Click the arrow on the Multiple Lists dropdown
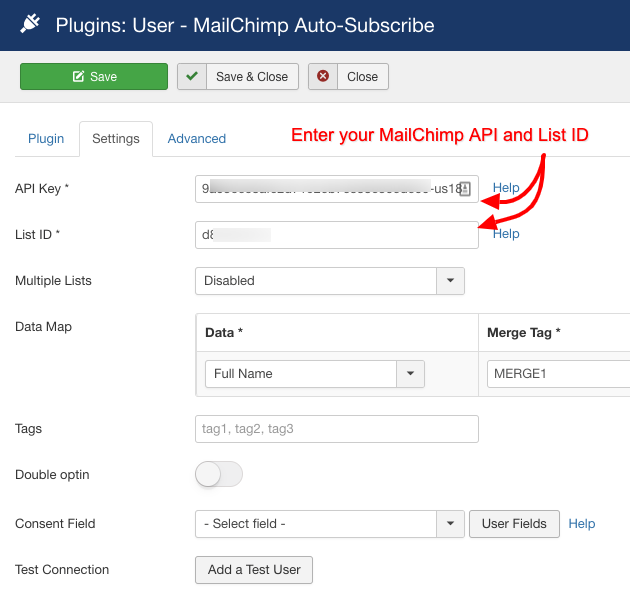 click(x=450, y=281)
